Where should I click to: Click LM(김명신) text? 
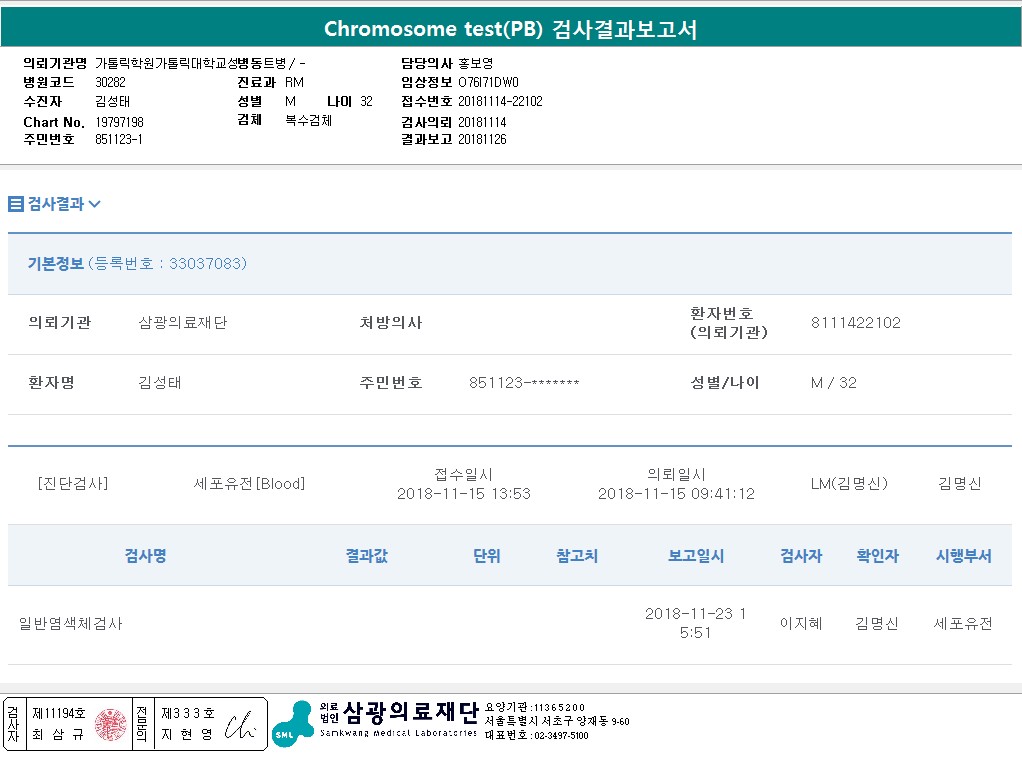[x=849, y=484]
